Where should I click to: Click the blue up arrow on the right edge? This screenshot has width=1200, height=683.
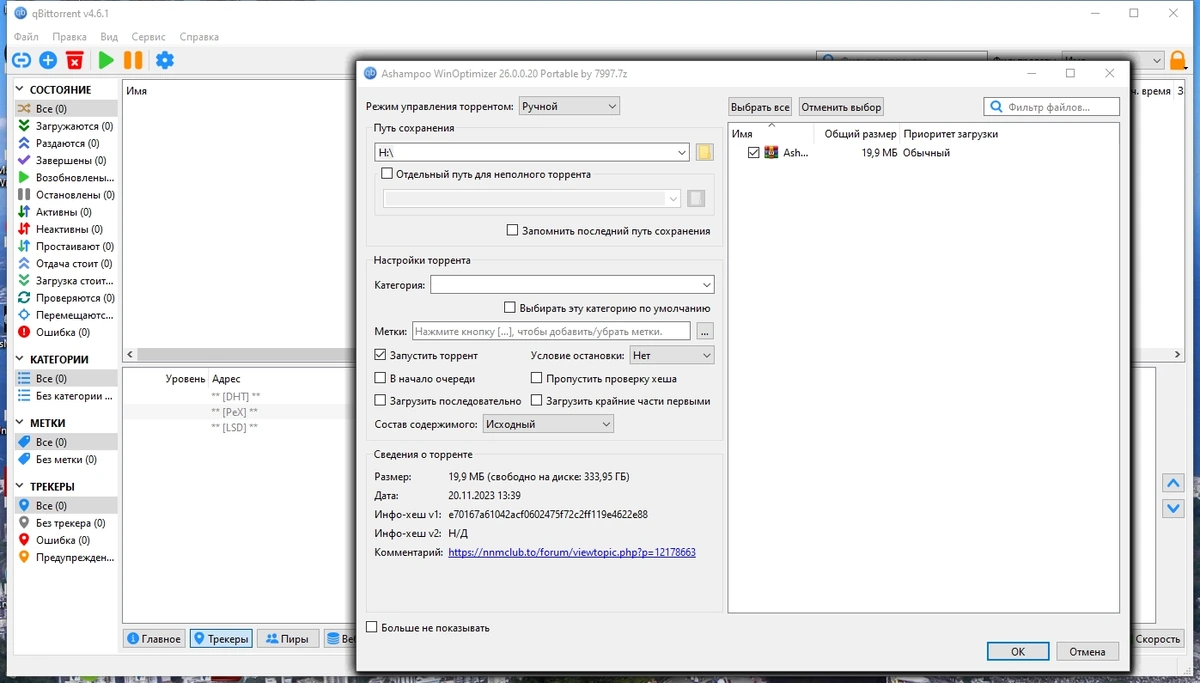[1174, 484]
